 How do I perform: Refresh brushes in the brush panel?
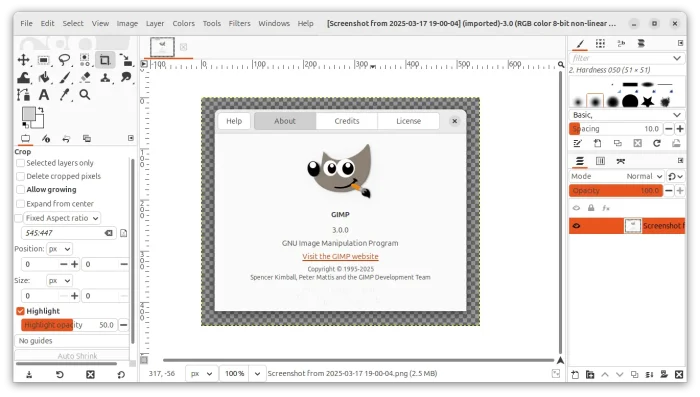click(657, 143)
